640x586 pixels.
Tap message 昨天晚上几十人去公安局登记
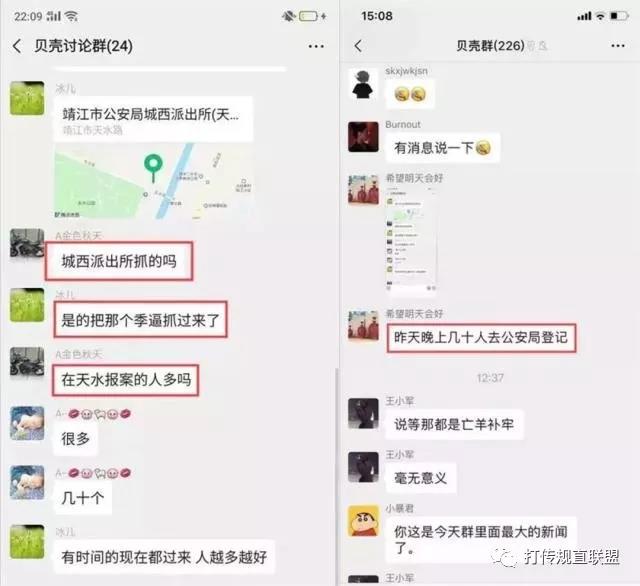tap(481, 338)
